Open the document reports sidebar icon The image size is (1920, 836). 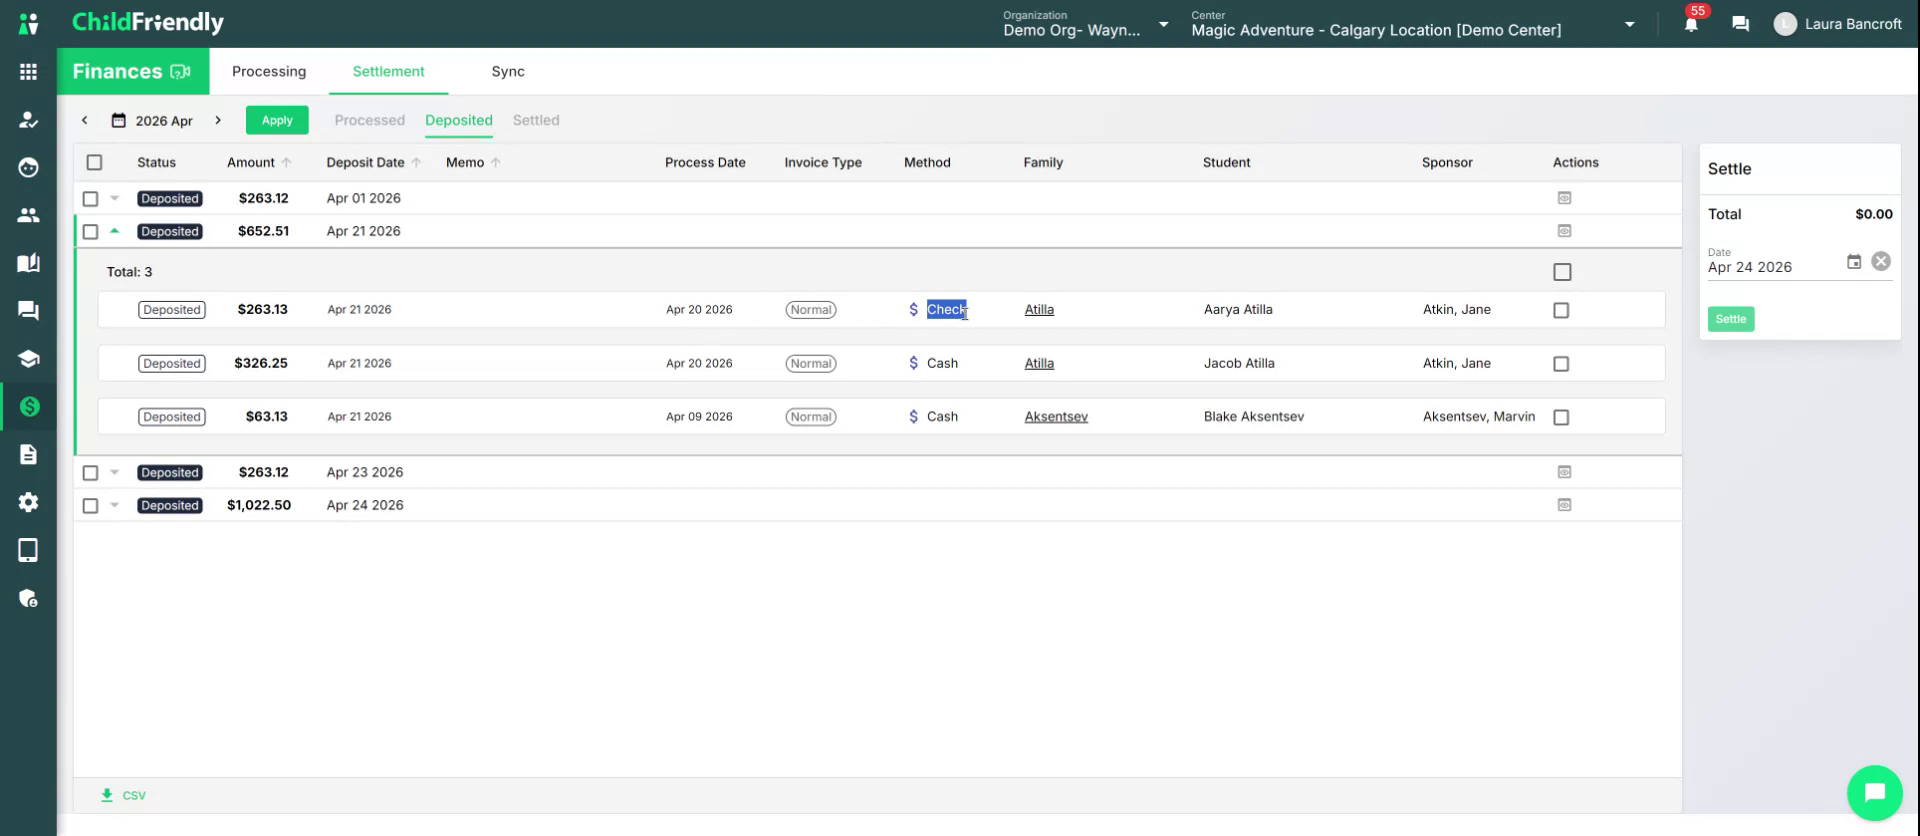point(28,454)
